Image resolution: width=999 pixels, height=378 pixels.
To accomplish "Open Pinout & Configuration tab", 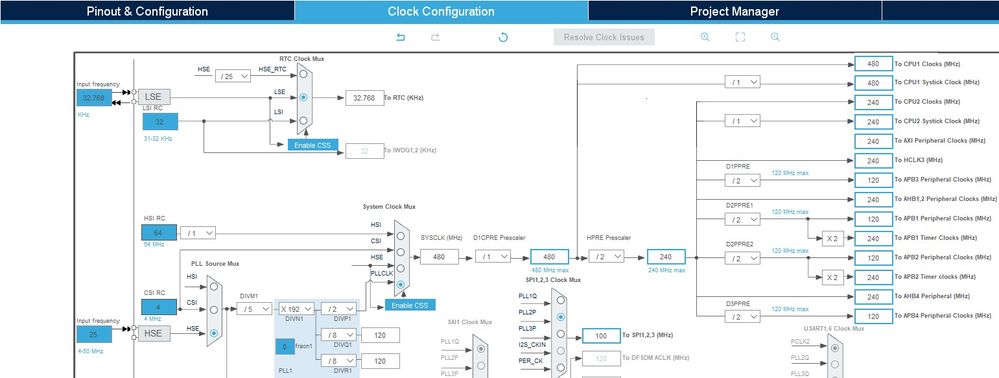I will [x=147, y=11].
